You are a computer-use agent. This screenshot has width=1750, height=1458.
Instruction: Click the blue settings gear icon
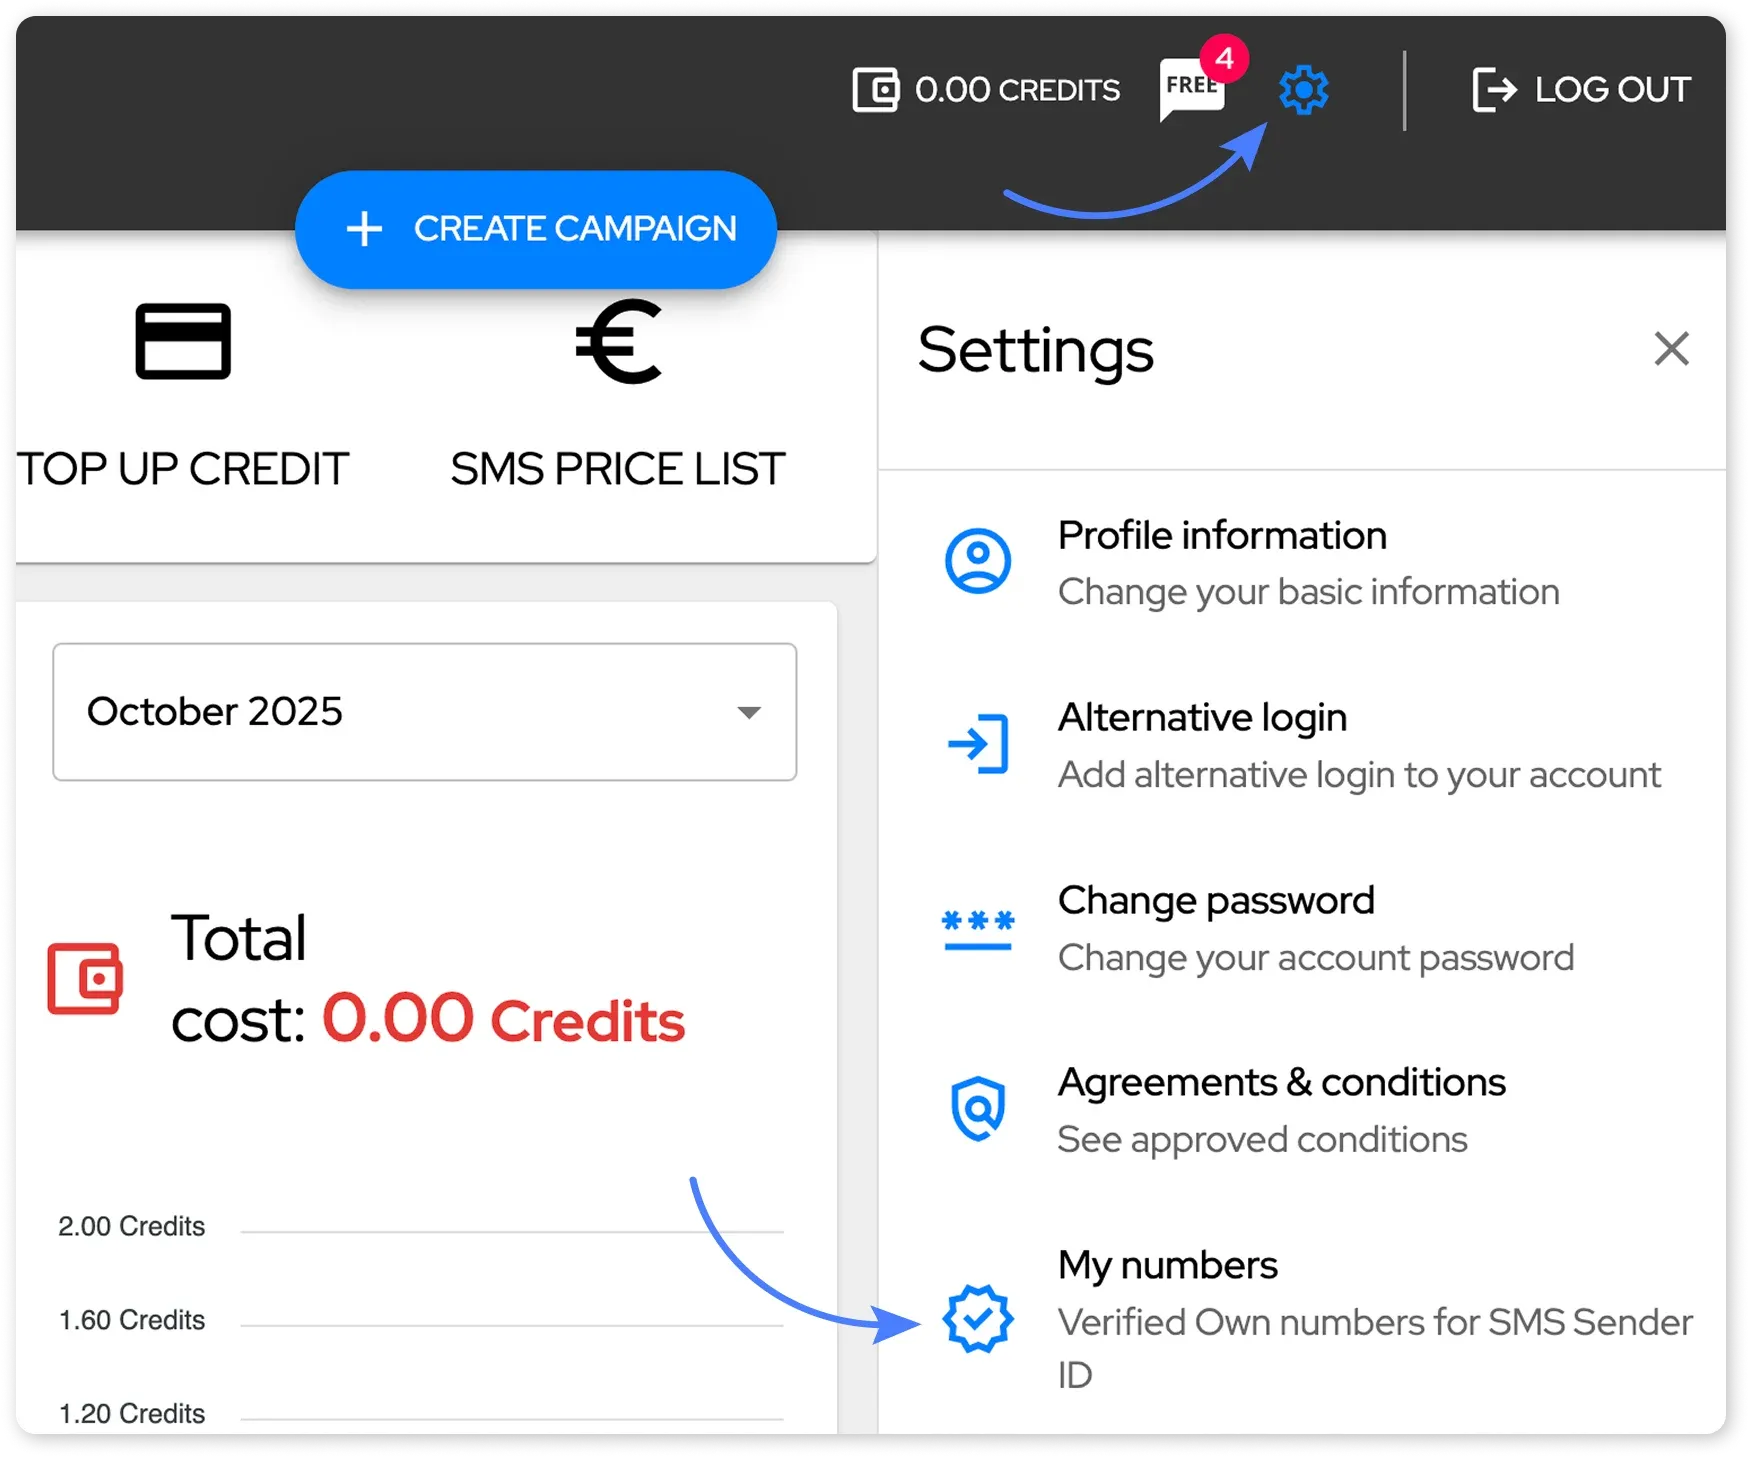[x=1303, y=90]
